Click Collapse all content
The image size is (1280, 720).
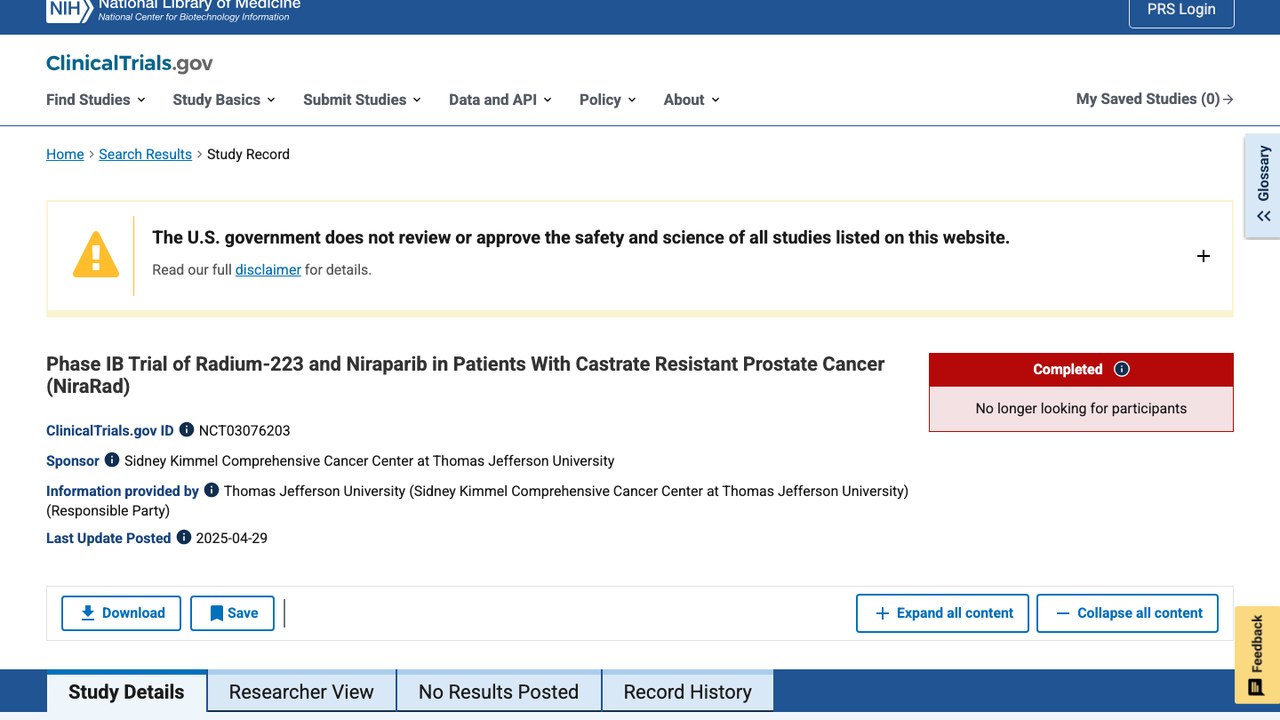click(1128, 613)
